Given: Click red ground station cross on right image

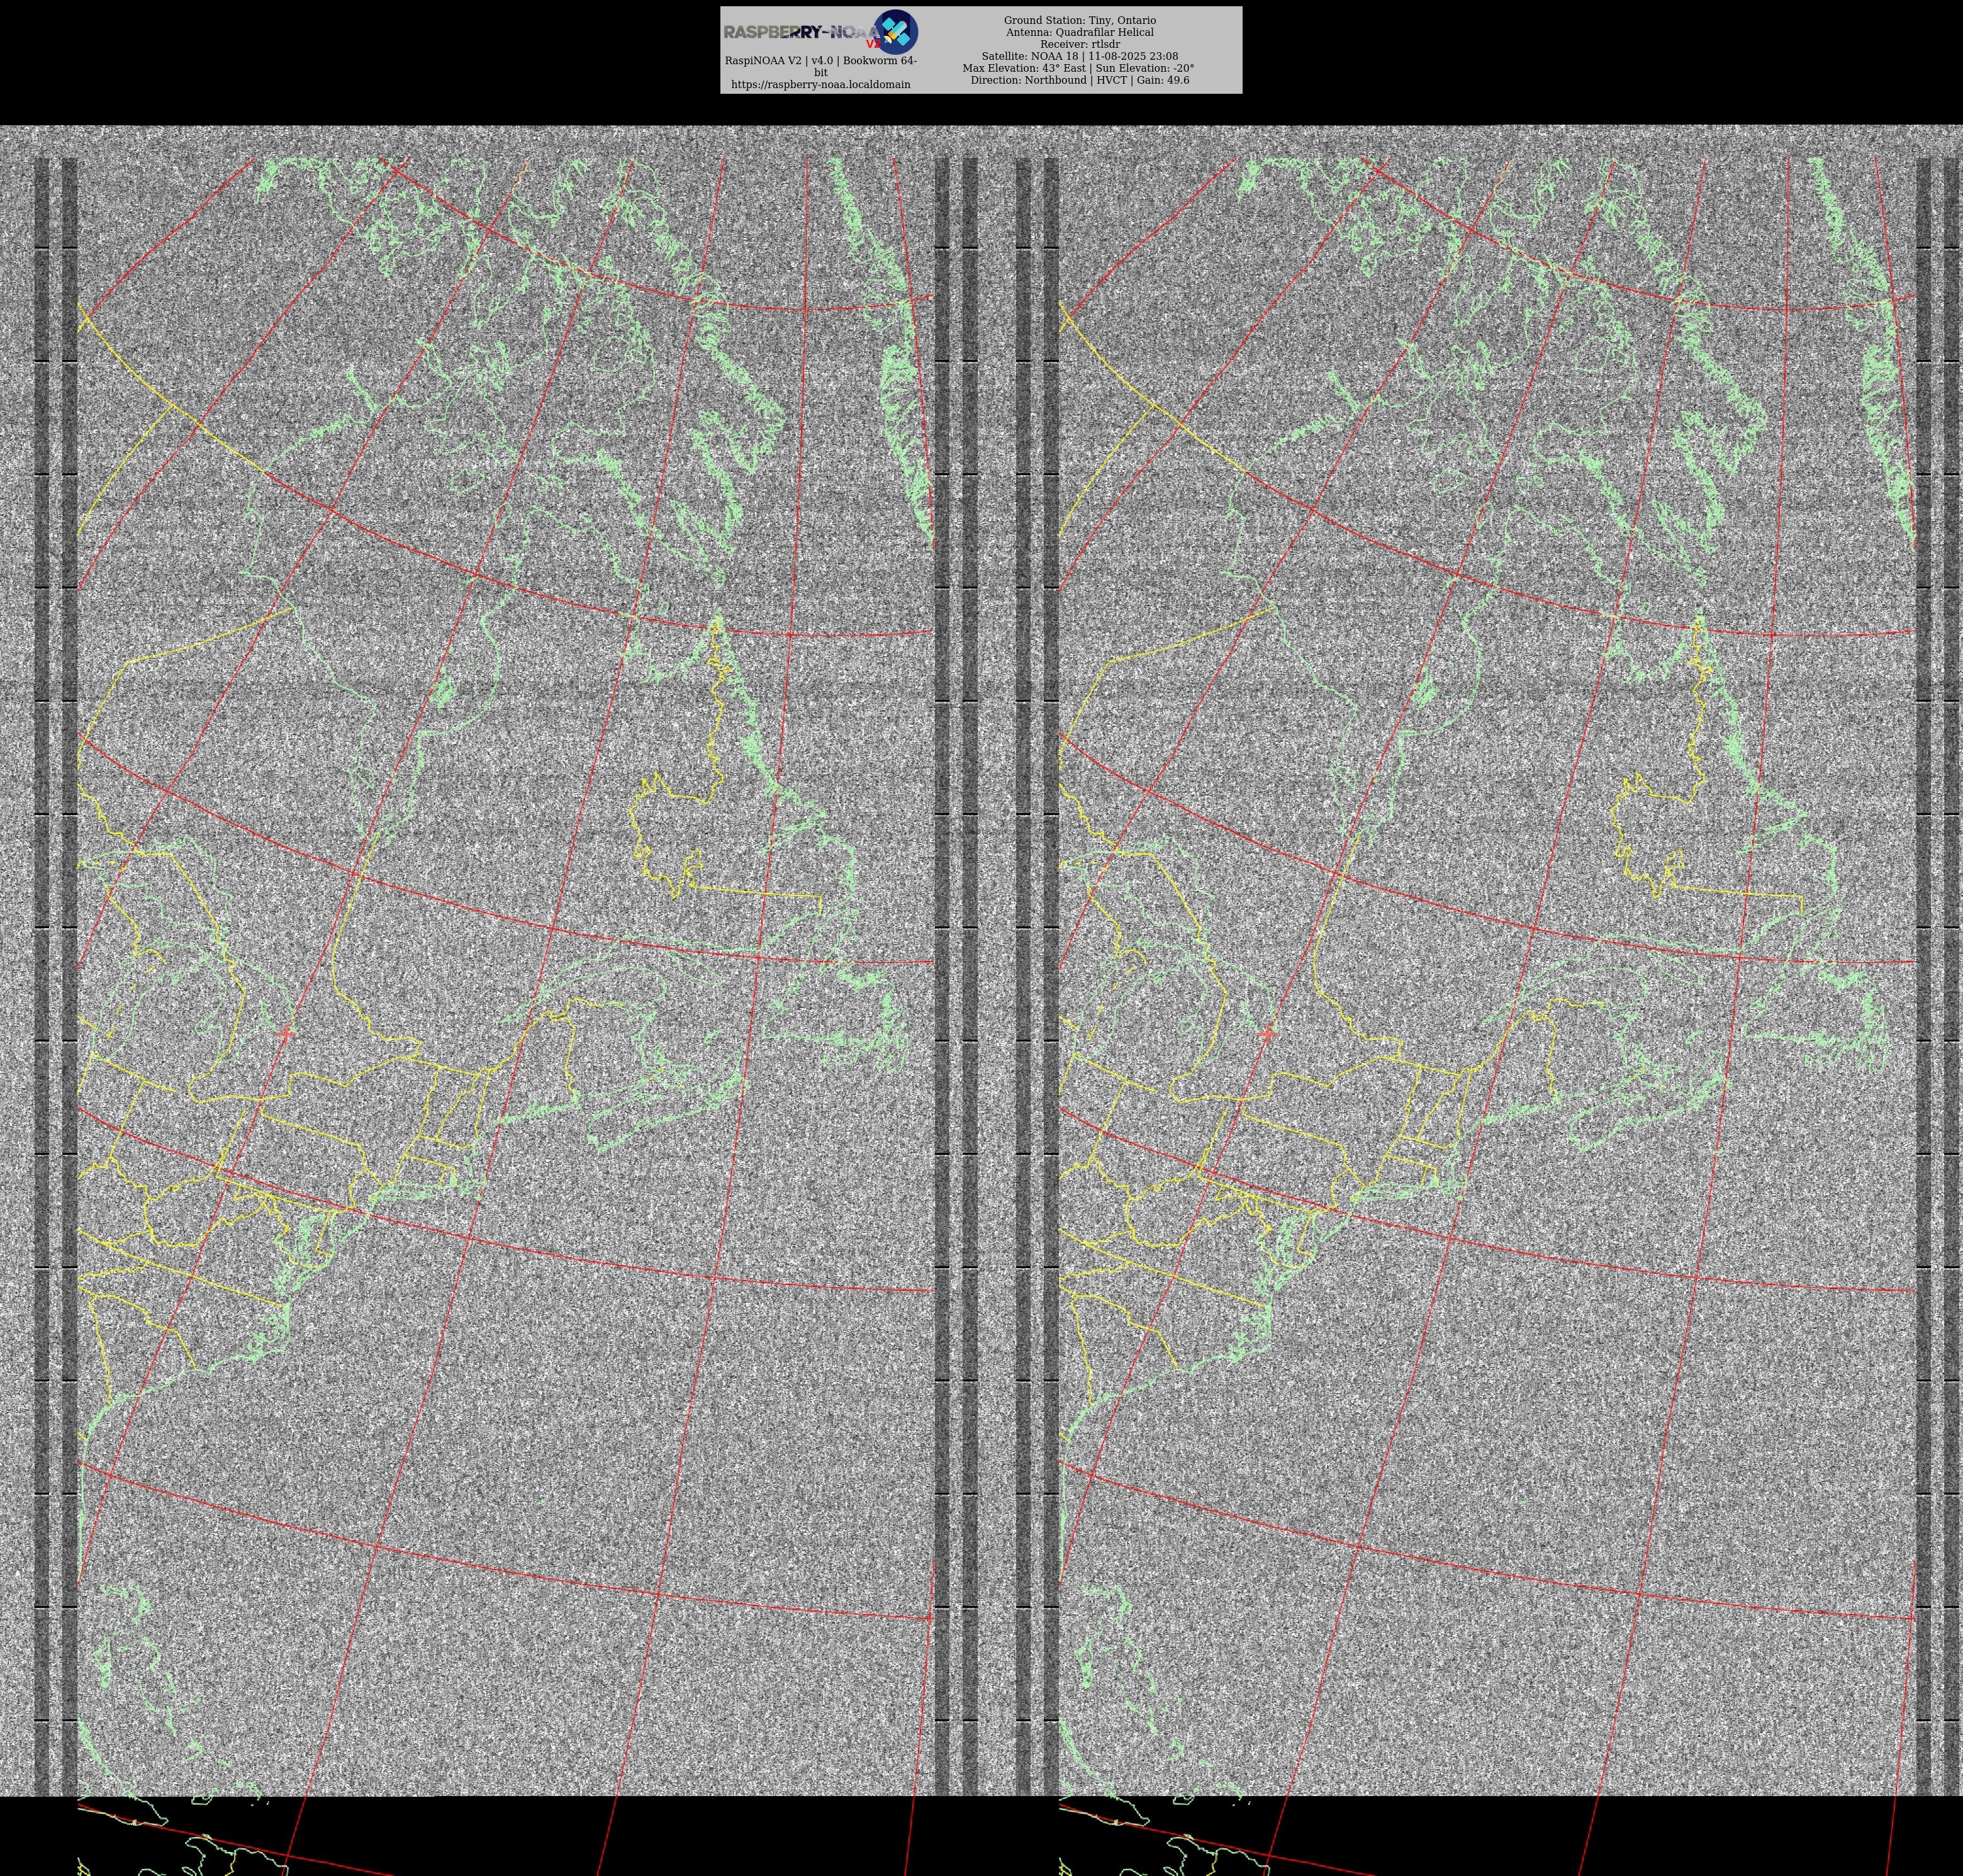Looking at the screenshot, I should click(1268, 1033).
